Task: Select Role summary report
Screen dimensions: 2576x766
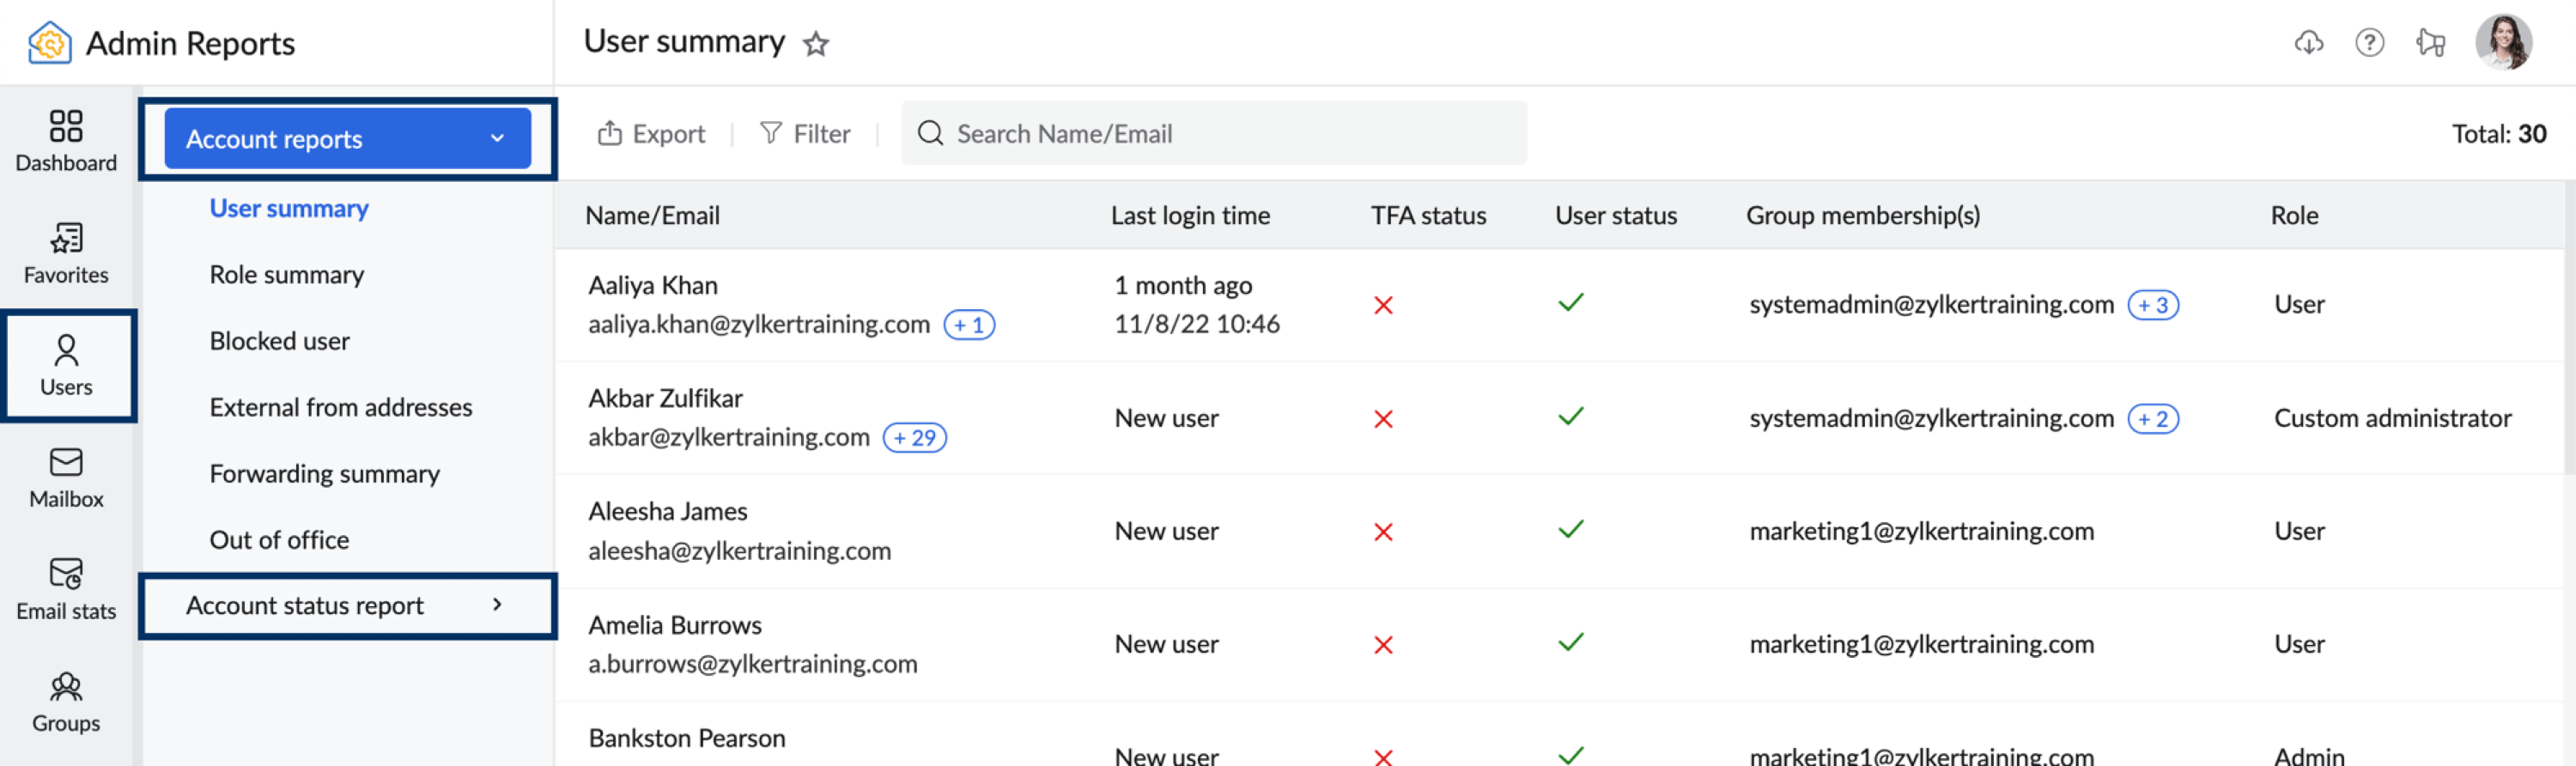Action: [286, 274]
